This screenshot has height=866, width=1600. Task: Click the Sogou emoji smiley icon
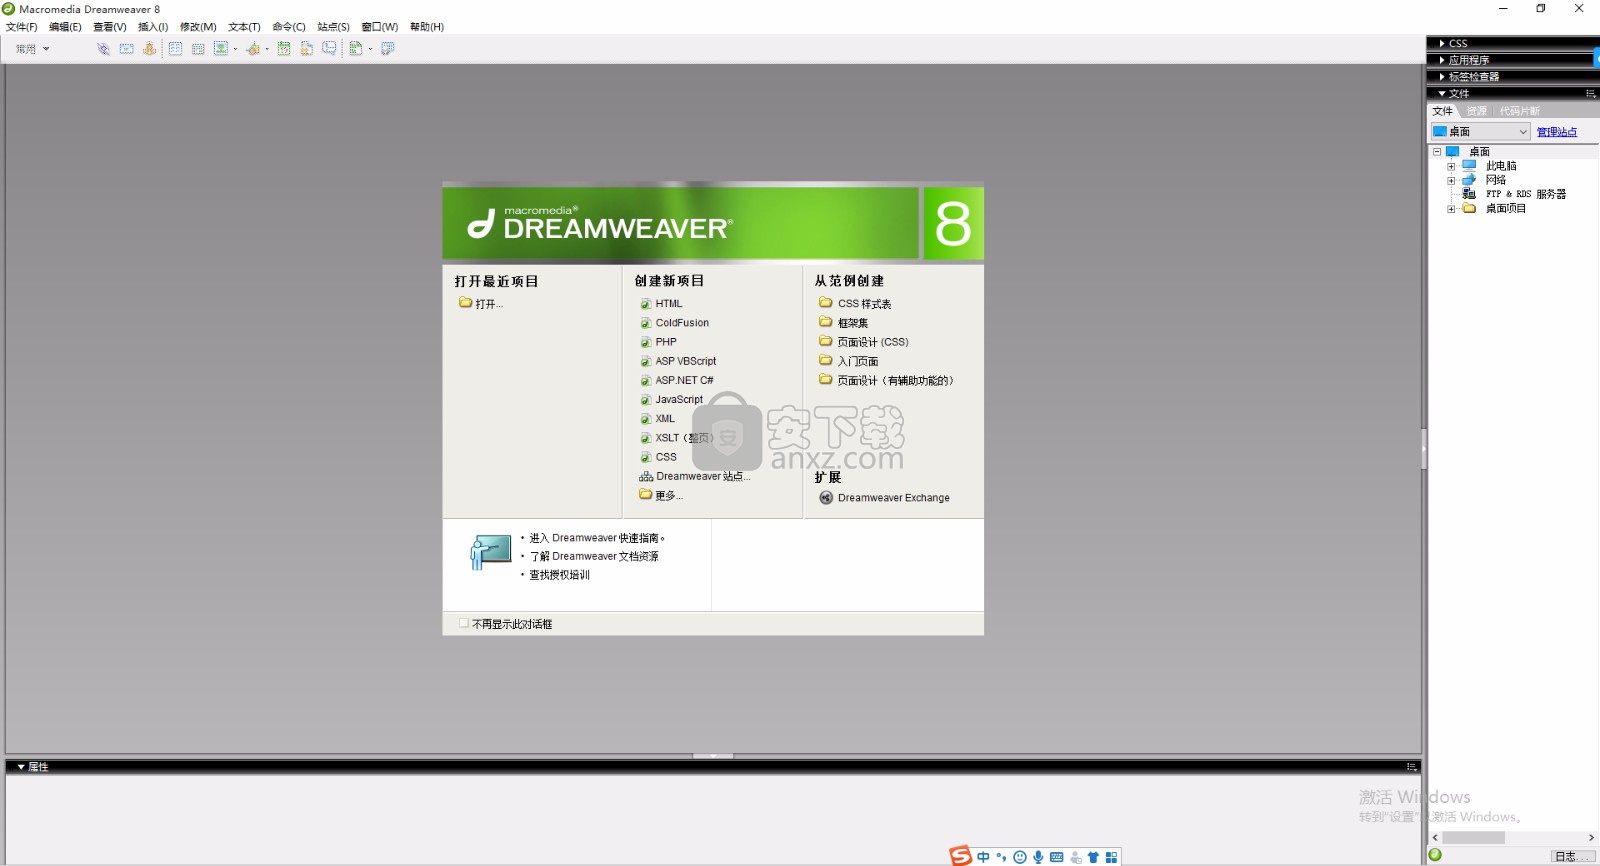pos(1020,857)
